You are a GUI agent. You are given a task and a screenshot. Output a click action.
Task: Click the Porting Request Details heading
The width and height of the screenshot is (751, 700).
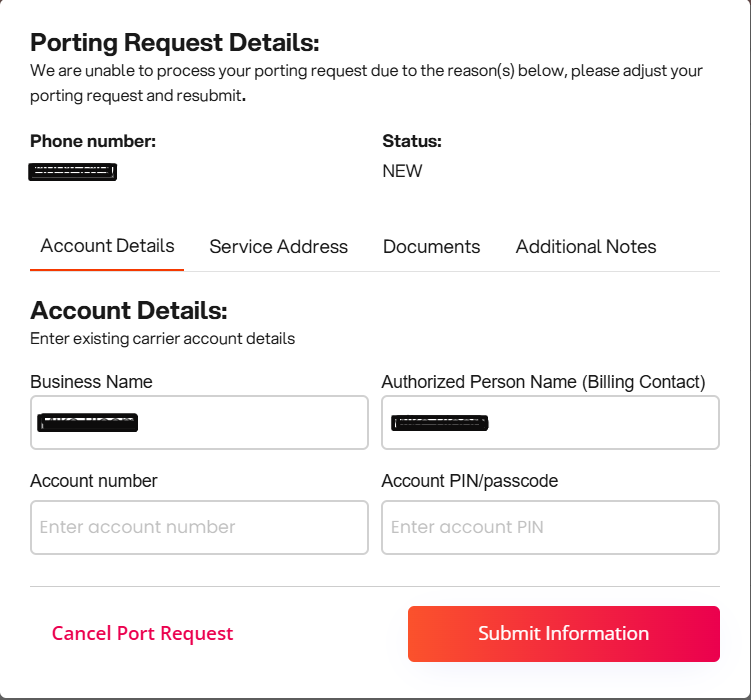pyautogui.click(x=174, y=43)
